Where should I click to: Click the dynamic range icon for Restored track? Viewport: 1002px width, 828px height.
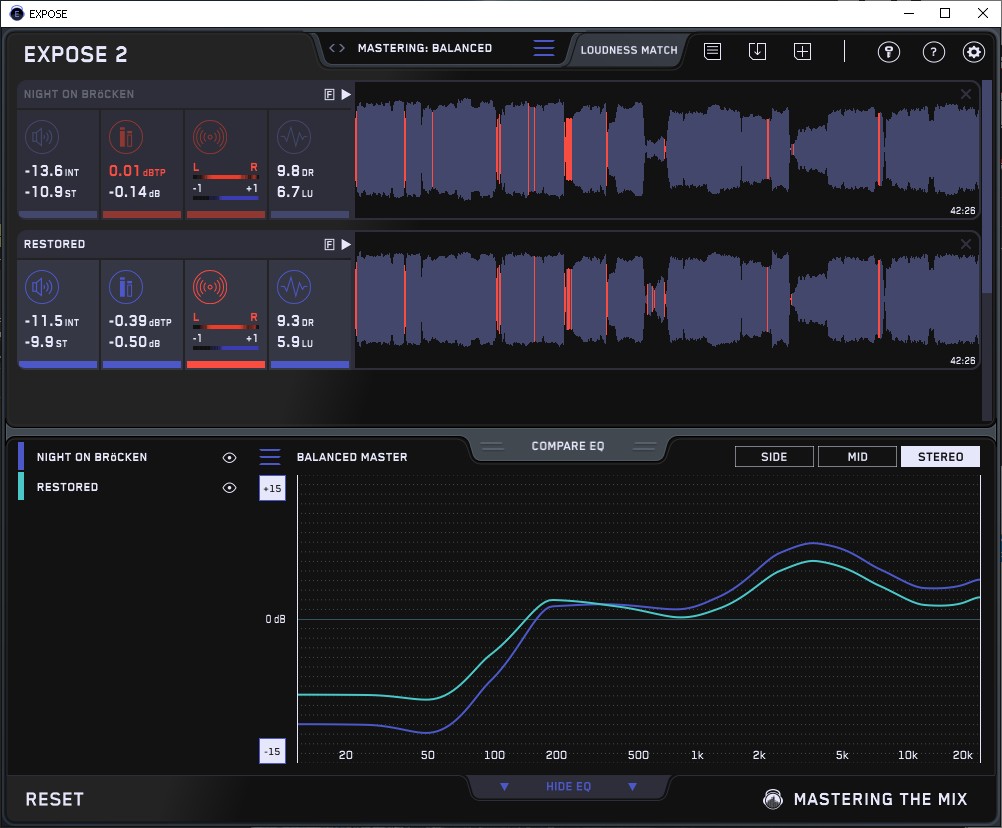click(x=294, y=287)
